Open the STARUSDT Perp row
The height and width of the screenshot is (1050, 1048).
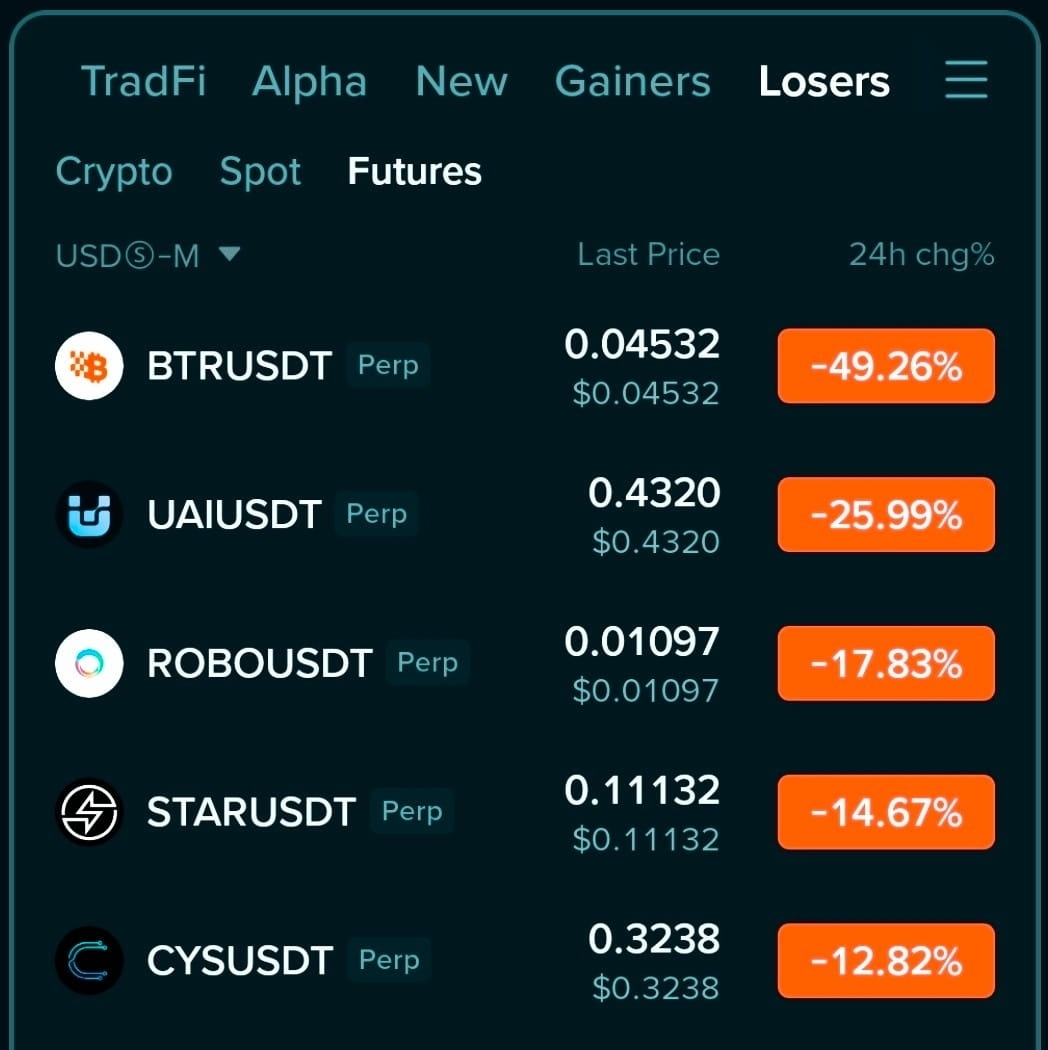point(525,812)
